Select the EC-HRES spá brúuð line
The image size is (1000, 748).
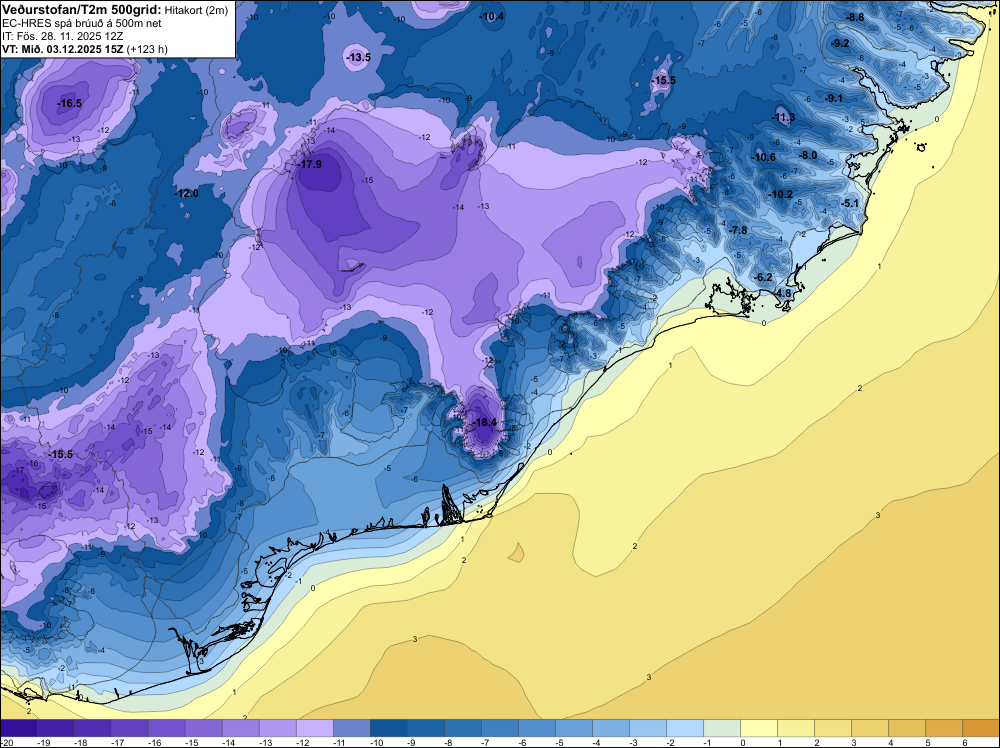[82, 23]
